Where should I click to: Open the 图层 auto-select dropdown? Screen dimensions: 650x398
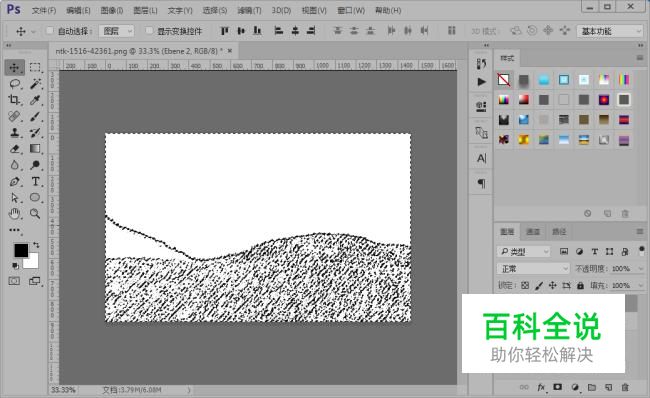[116, 31]
